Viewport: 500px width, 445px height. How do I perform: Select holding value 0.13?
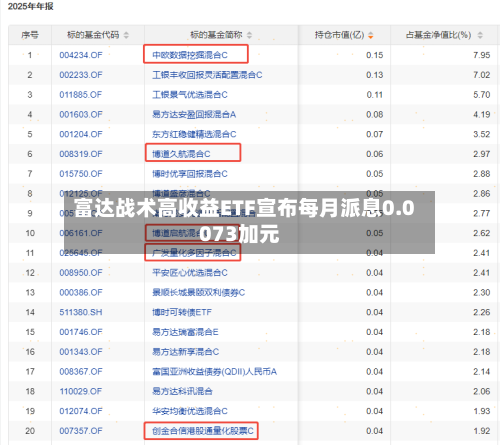coord(374,75)
